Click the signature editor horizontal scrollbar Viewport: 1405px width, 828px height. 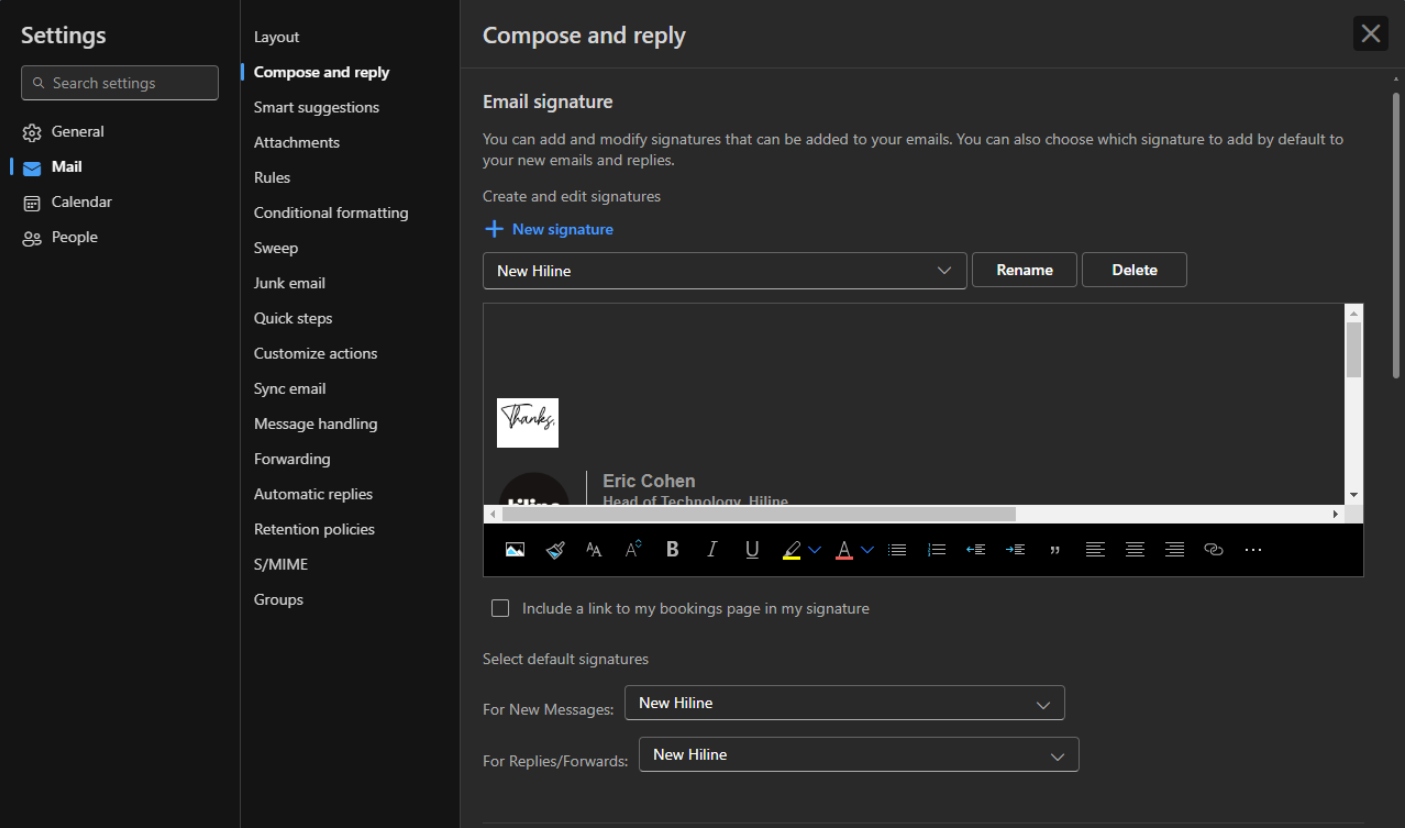coord(759,514)
